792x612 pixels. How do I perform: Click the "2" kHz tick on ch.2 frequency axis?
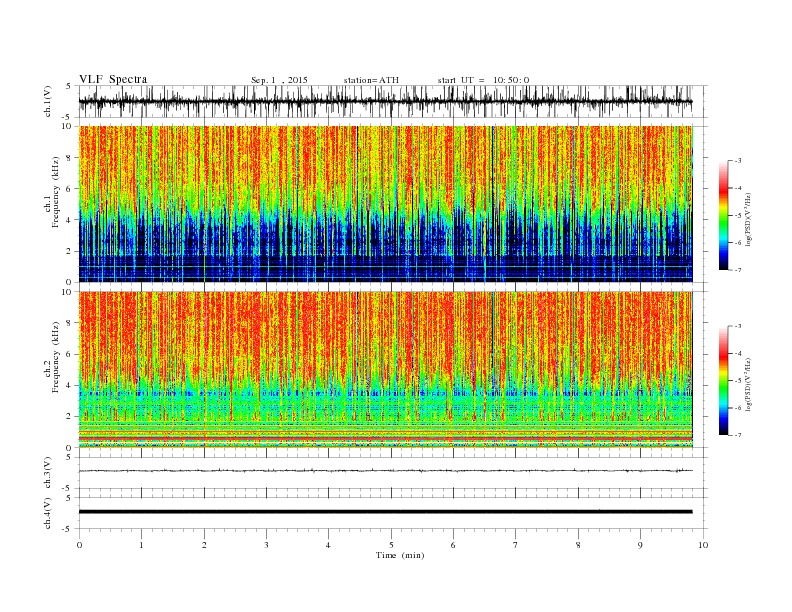[x=69, y=416]
